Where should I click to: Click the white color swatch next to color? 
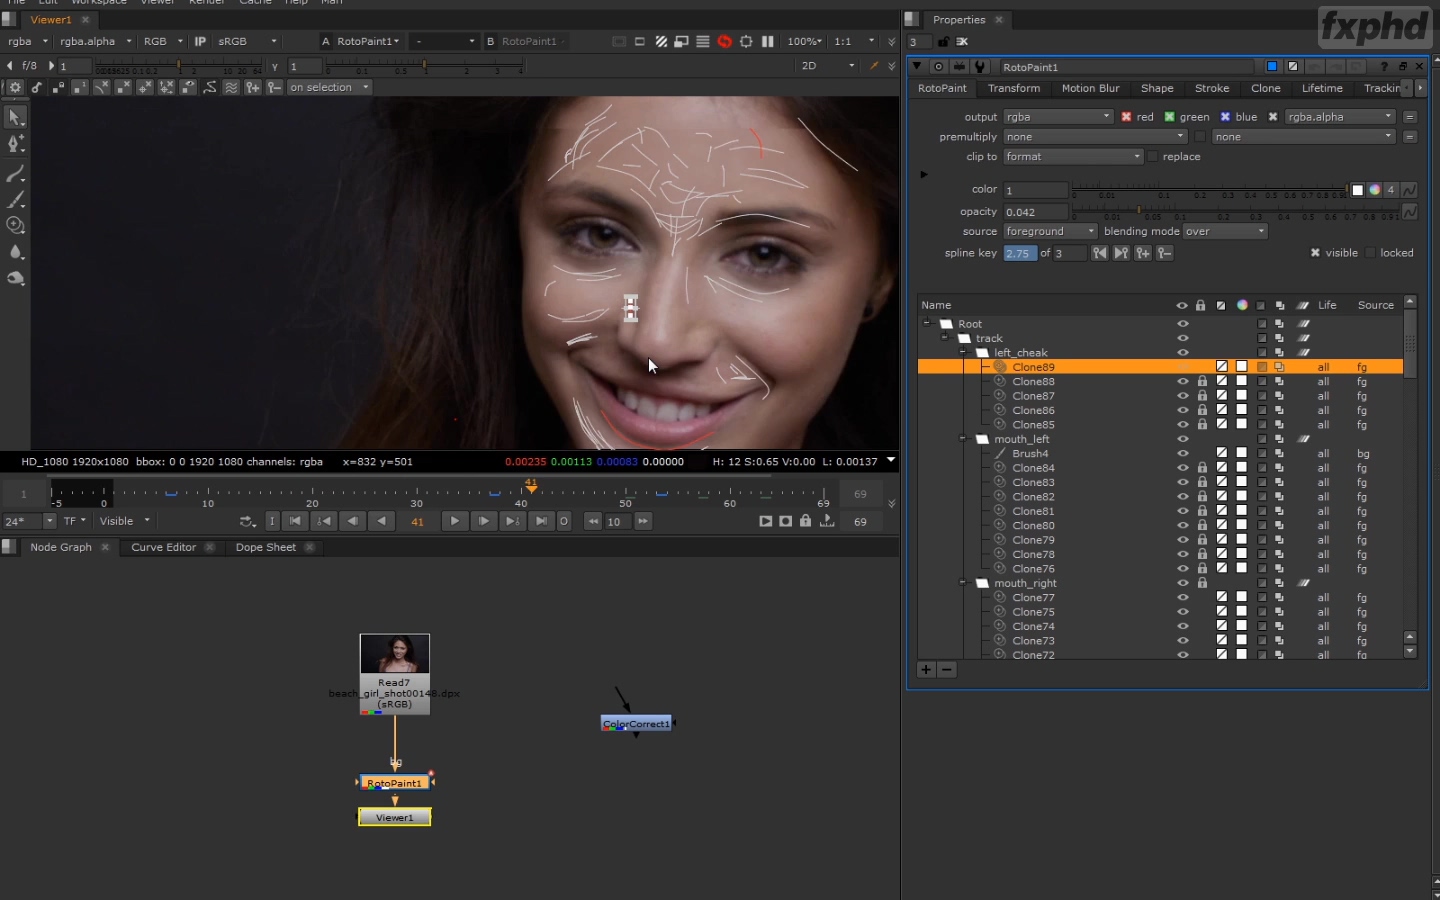click(1357, 190)
